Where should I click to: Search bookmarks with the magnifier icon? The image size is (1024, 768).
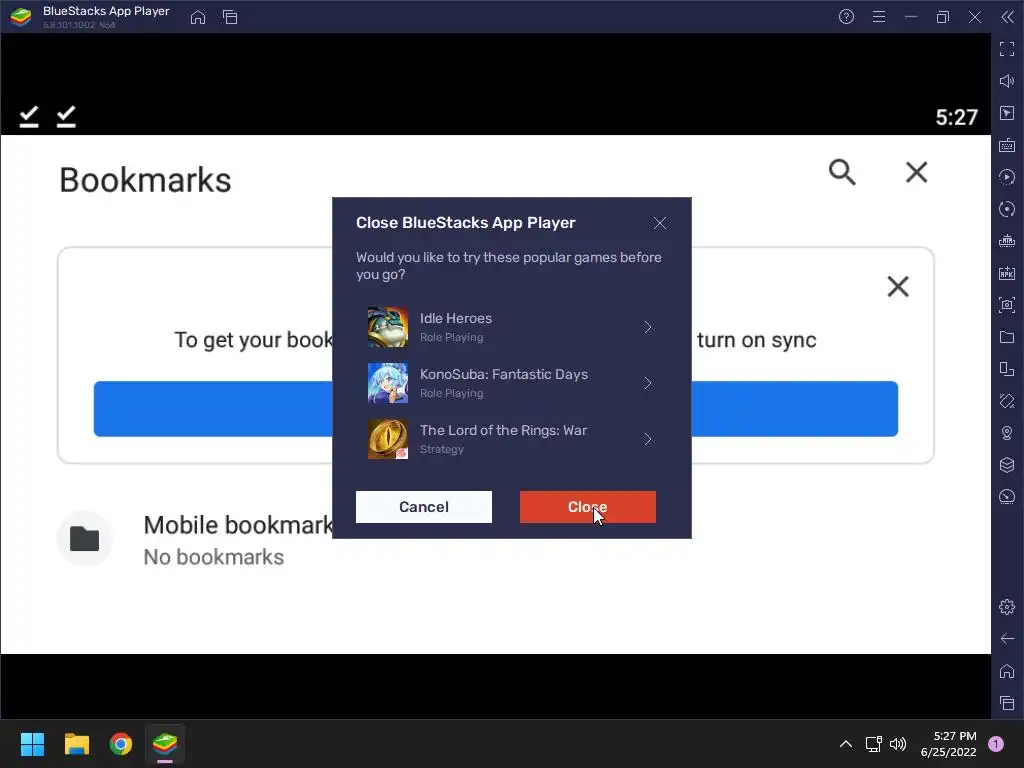842,172
